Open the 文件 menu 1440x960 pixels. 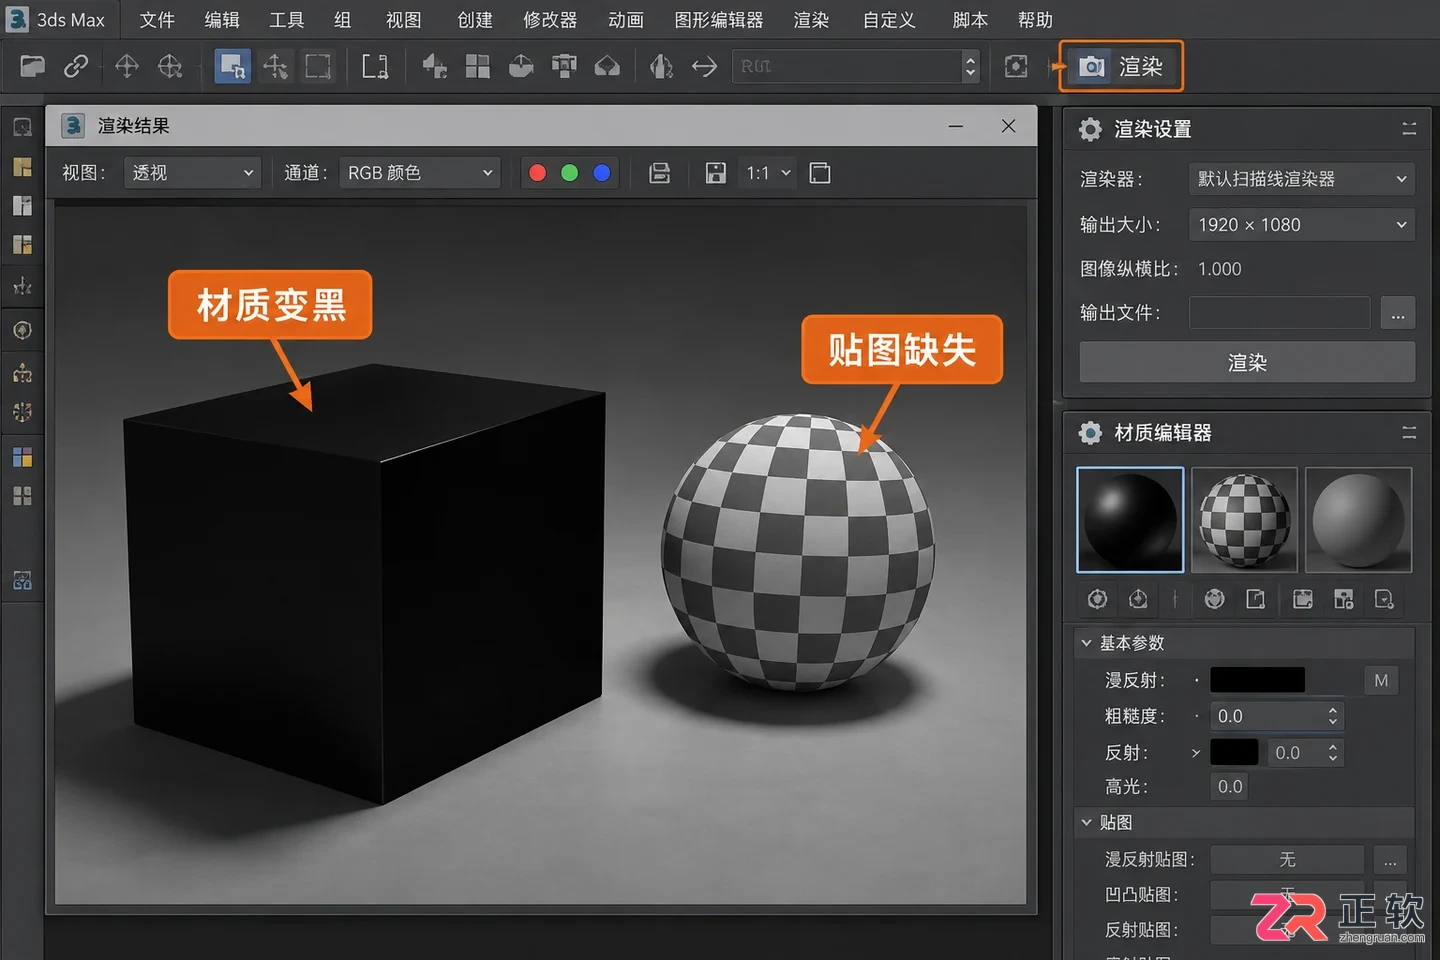point(157,20)
